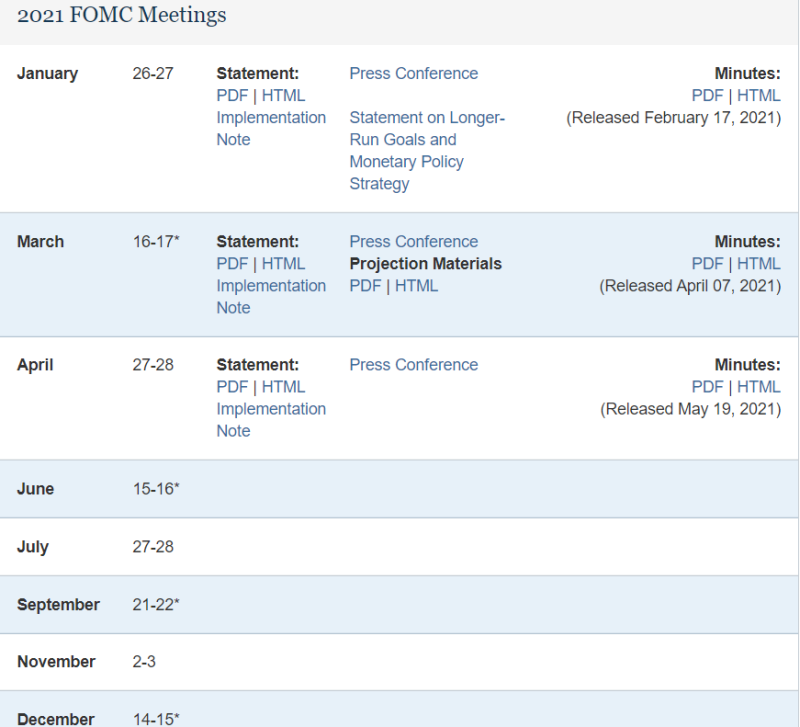Open April statement PDF link
This screenshot has height=727, width=800.
(231, 387)
